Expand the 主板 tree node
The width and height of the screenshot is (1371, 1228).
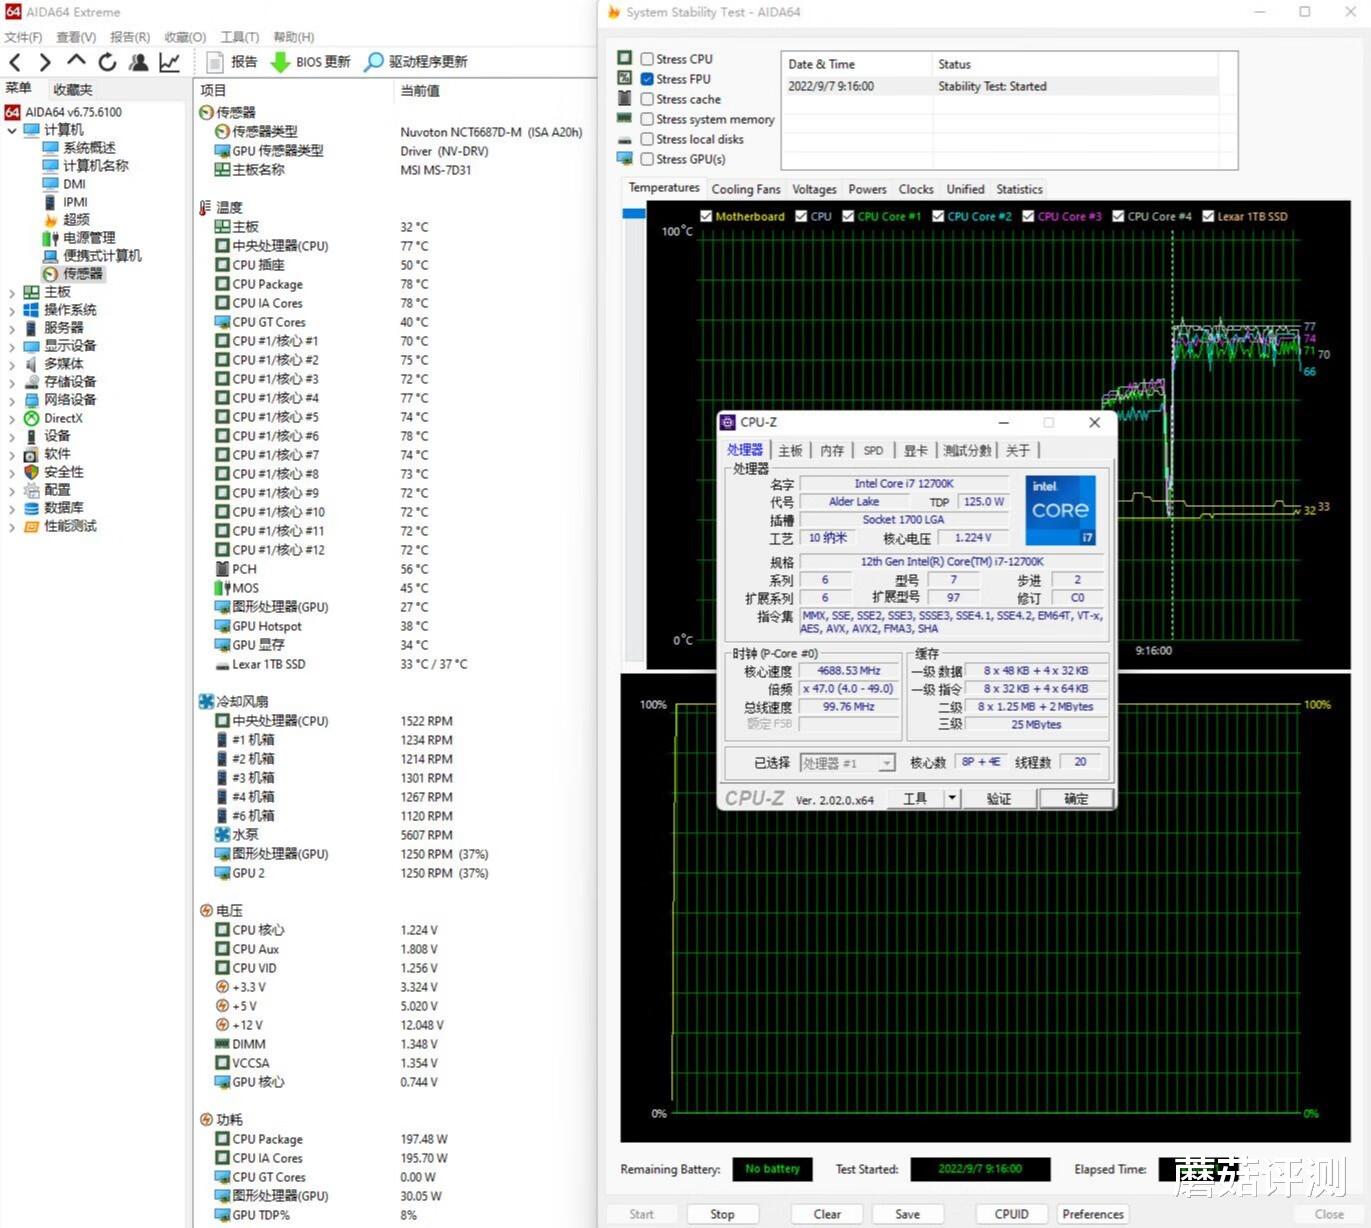(12, 292)
